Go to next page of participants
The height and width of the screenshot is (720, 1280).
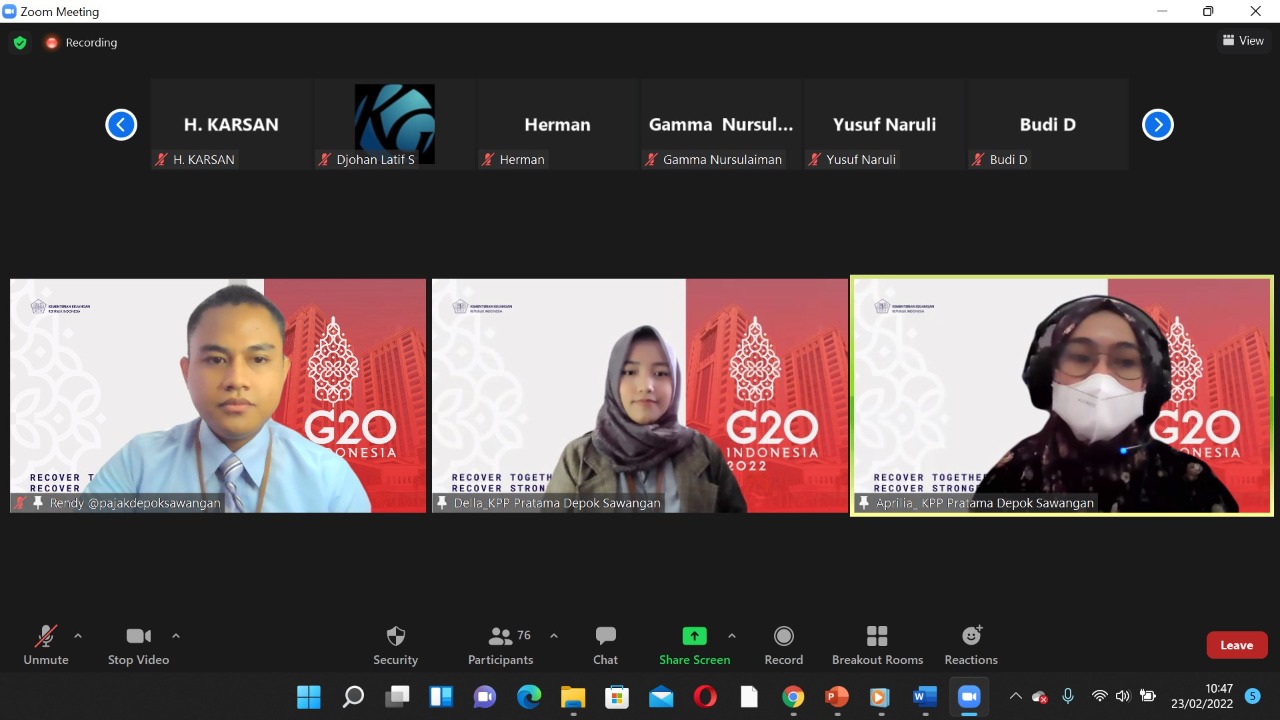(x=1157, y=125)
